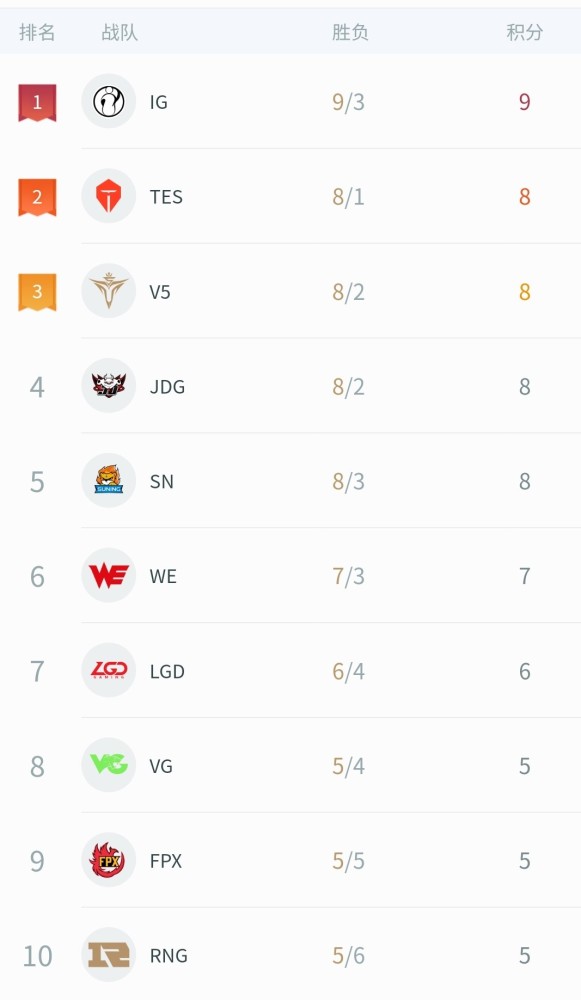Click the second place orange ribbon badge
This screenshot has height=1000, width=581.
pos(37,198)
